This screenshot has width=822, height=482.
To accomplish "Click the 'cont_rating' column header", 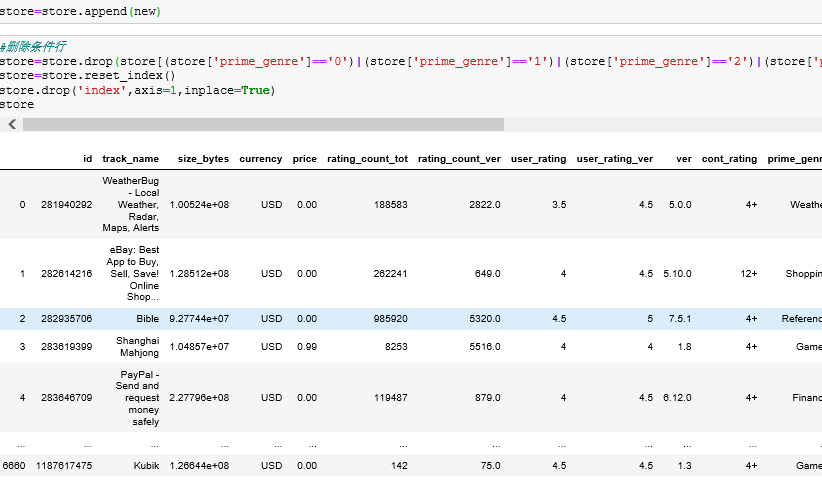I will pyautogui.click(x=729, y=159).
